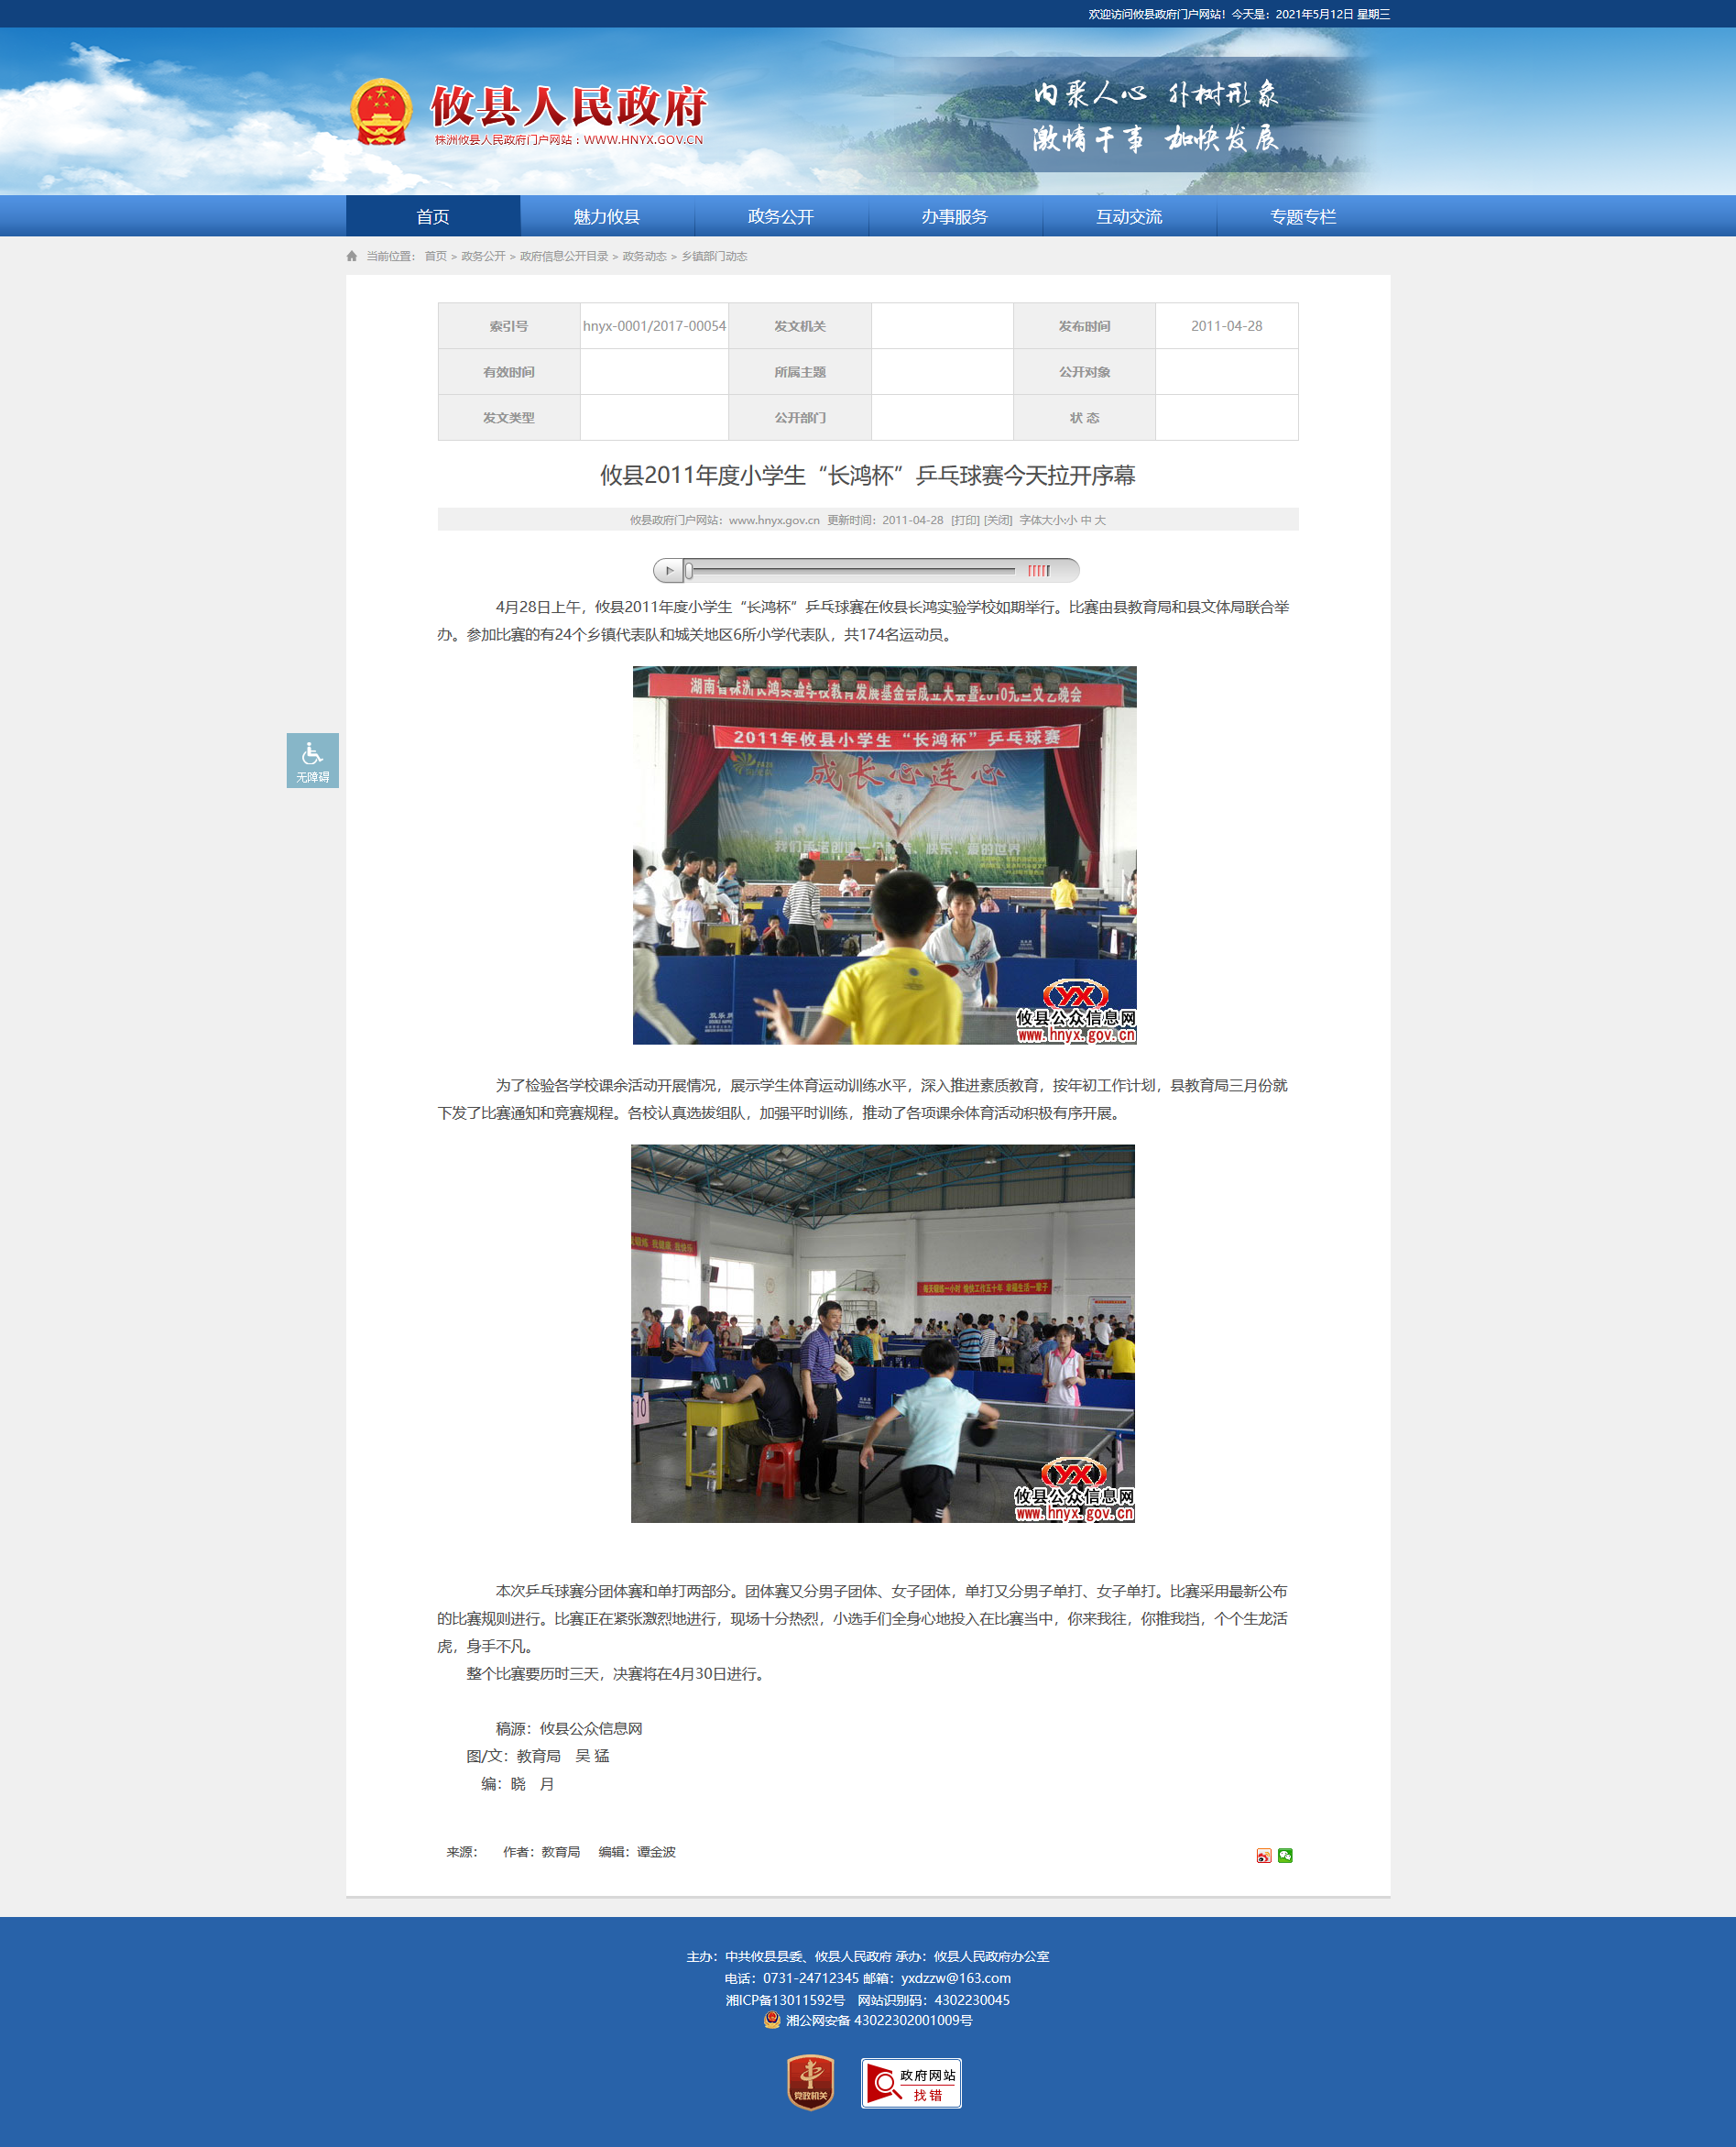Share article via Weibo icon
1736x2147 pixels.
(1263, 1856)
